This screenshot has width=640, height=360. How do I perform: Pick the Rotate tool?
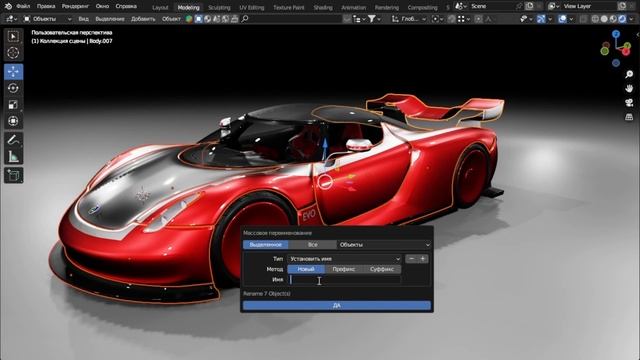tap(13, 88)
